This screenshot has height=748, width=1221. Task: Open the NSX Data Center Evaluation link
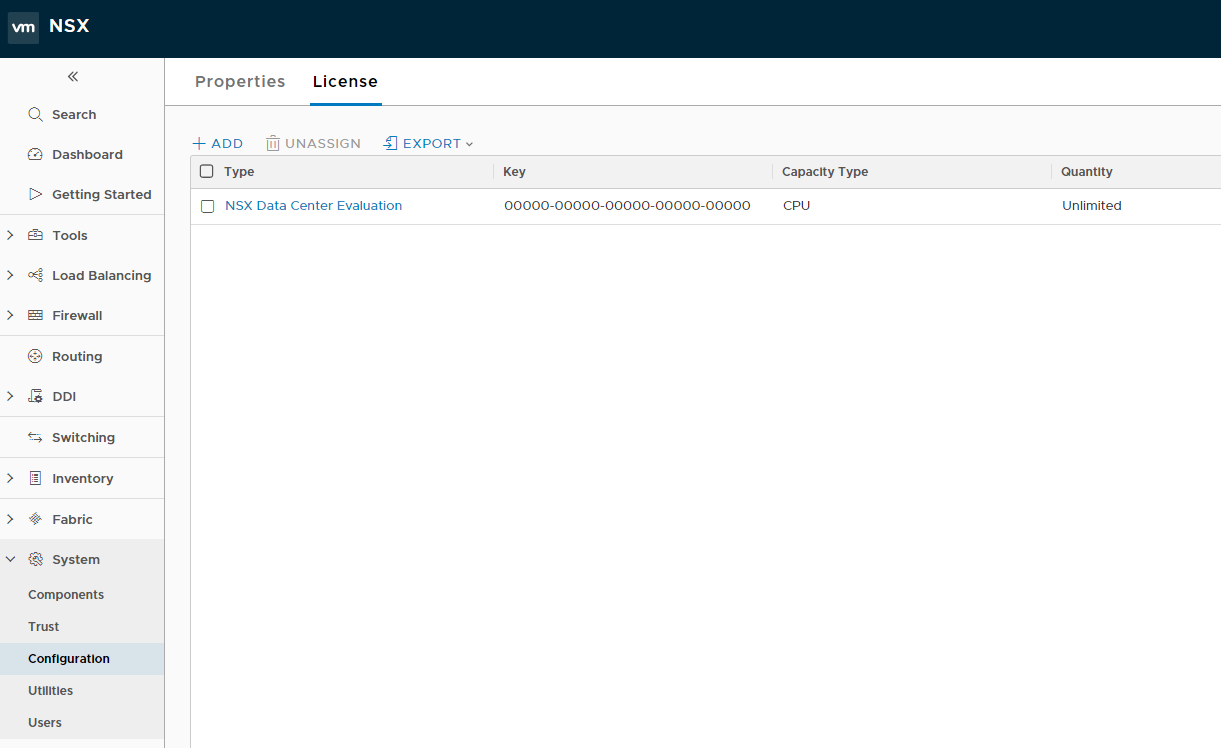[x=313, y=206]
